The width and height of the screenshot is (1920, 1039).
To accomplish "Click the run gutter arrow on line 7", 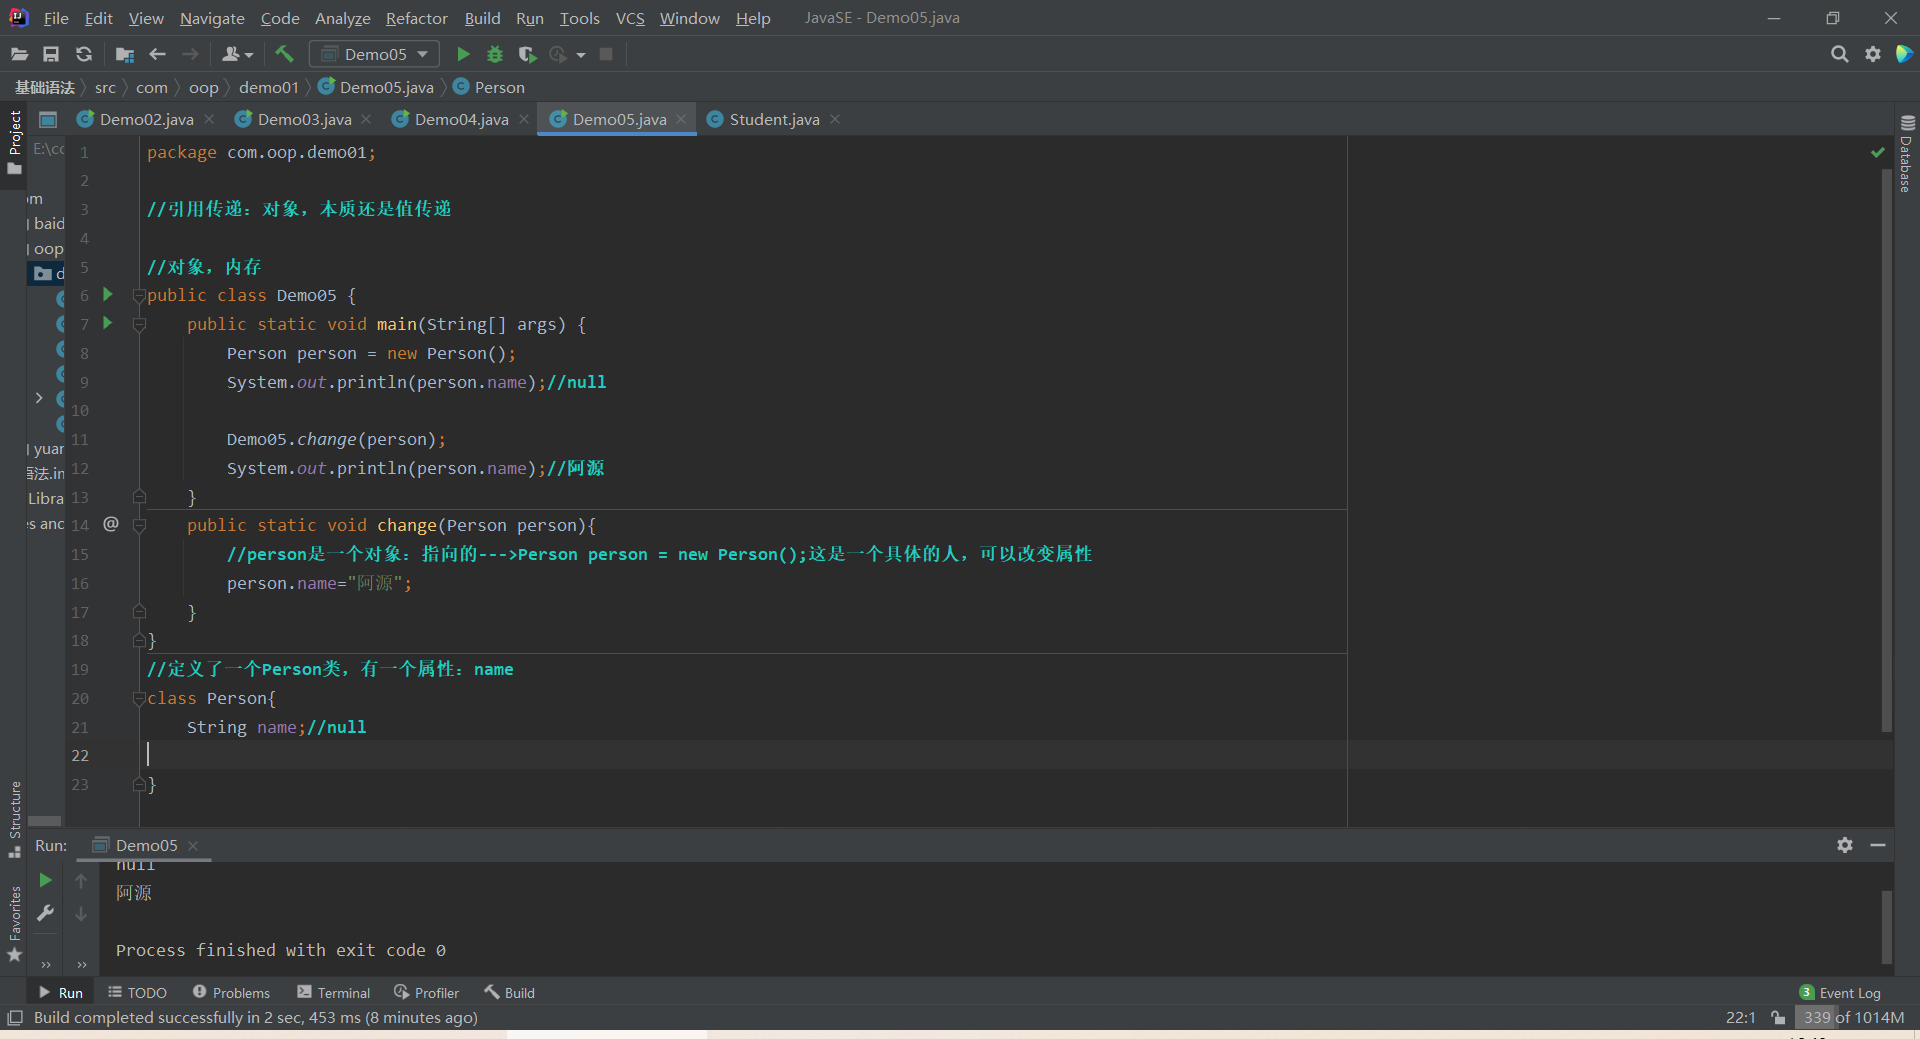I will pos(107,323).
